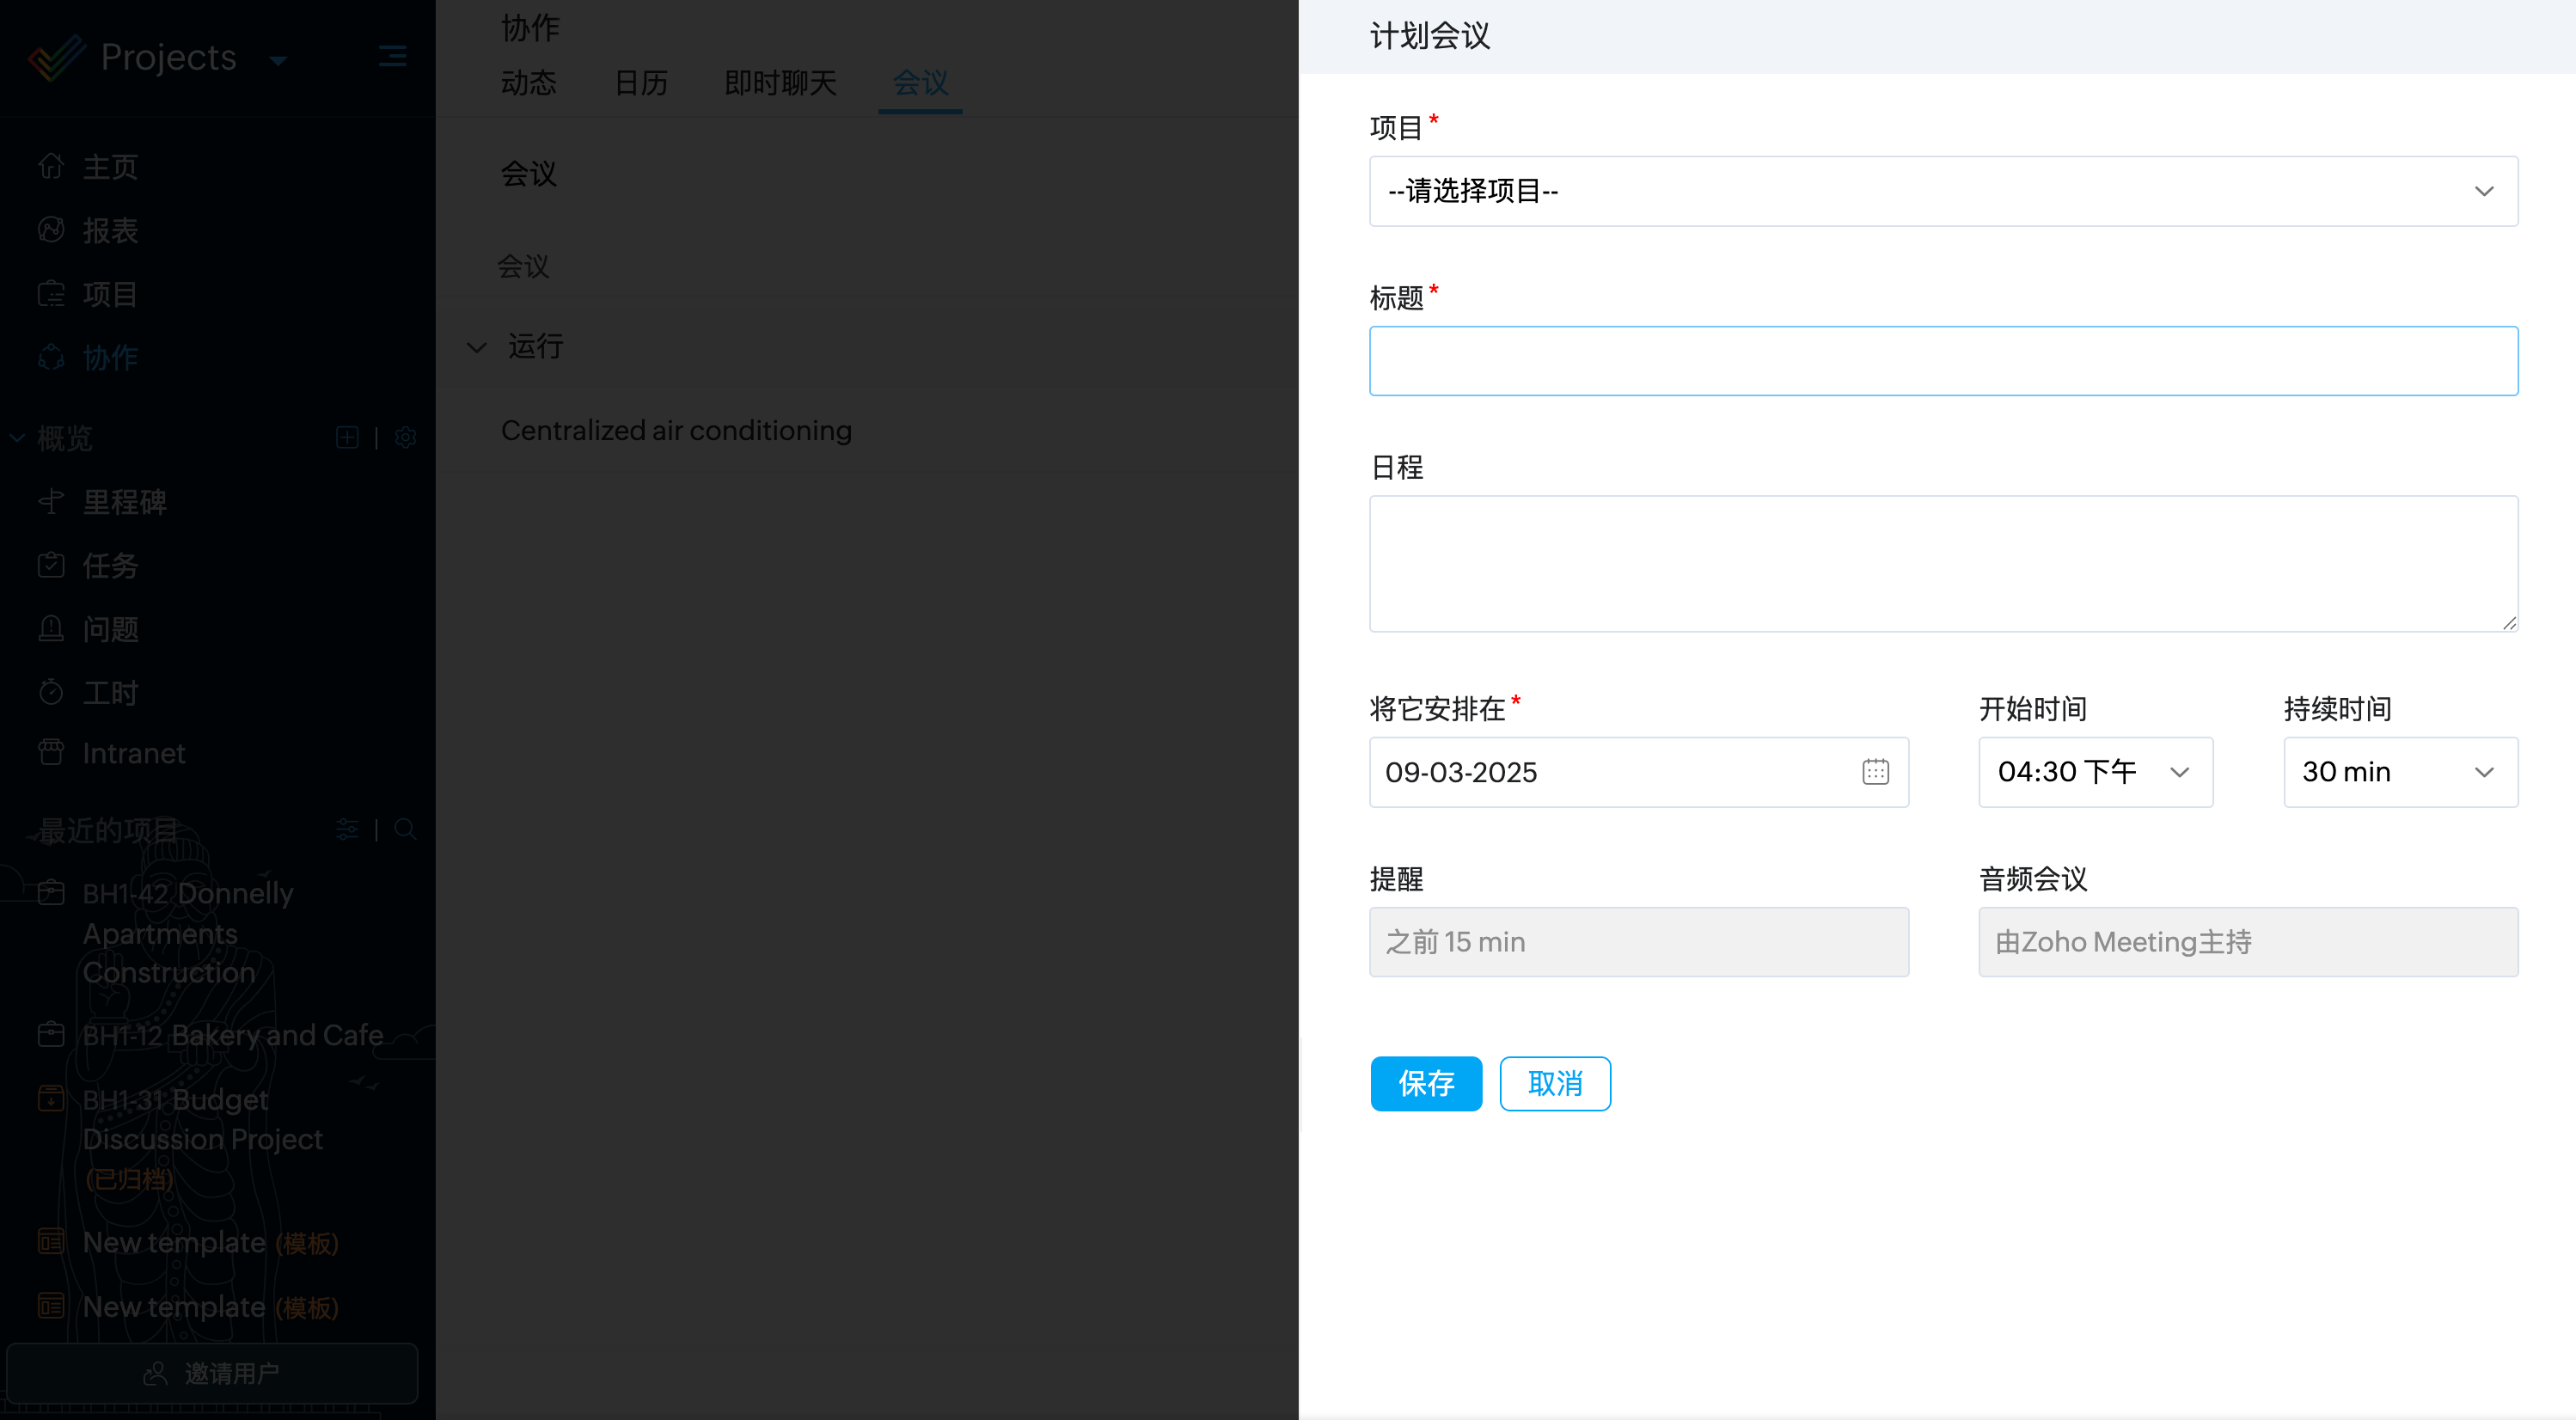Image resolution: width=2576 pixels, height=1420 pixels.
Task: Click the 保存 button
Action: 1426,1083
